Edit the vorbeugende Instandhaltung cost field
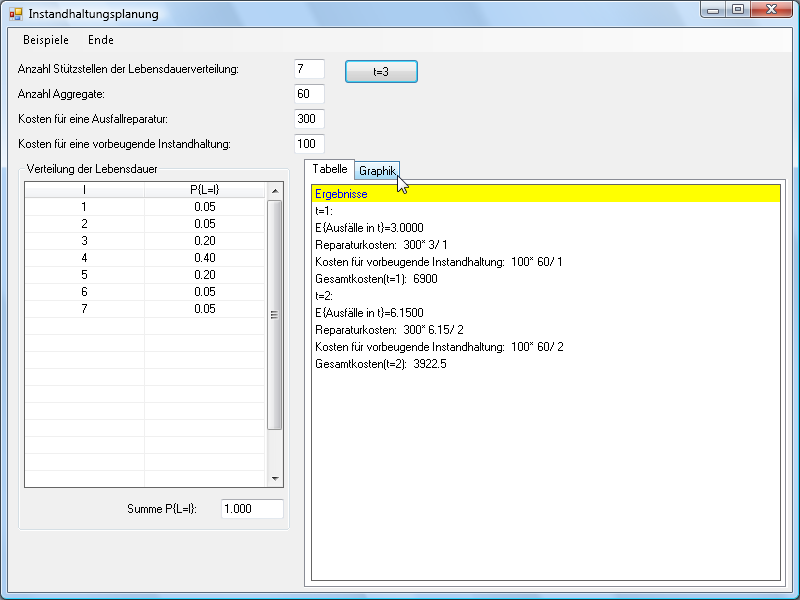Viewport: 800px width, 600px height. pos(309,144)
